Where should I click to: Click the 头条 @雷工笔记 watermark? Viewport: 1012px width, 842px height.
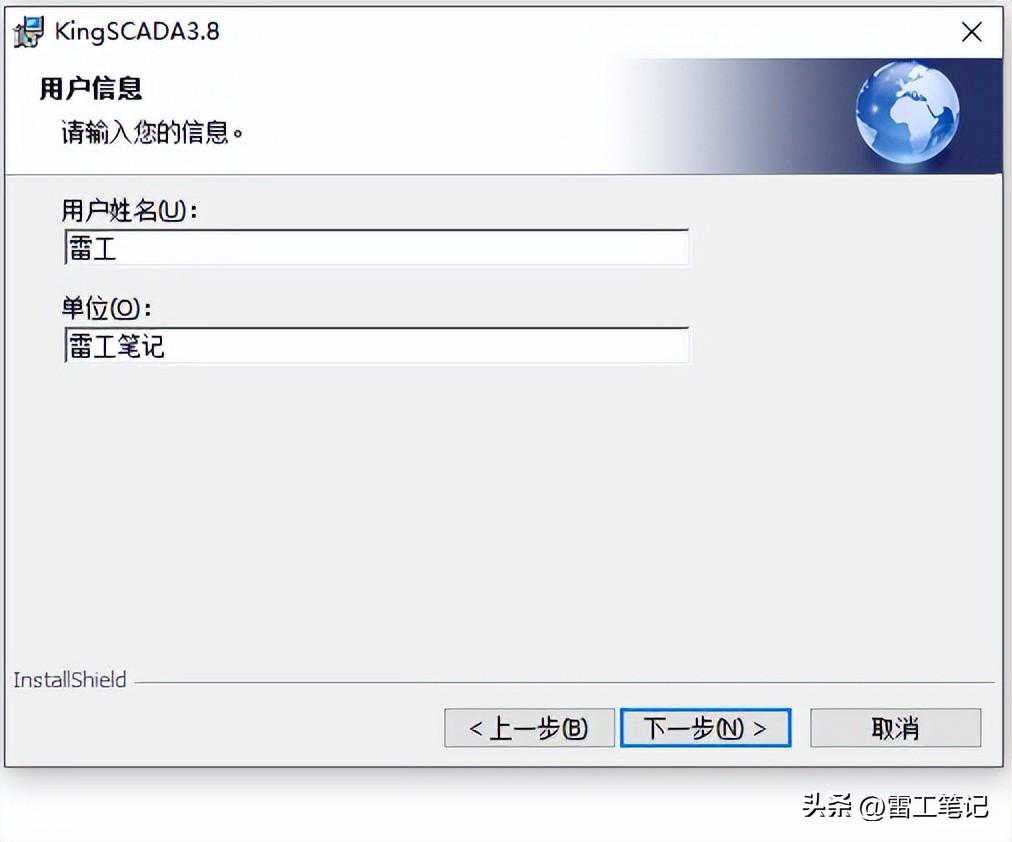tap(895, 806)
